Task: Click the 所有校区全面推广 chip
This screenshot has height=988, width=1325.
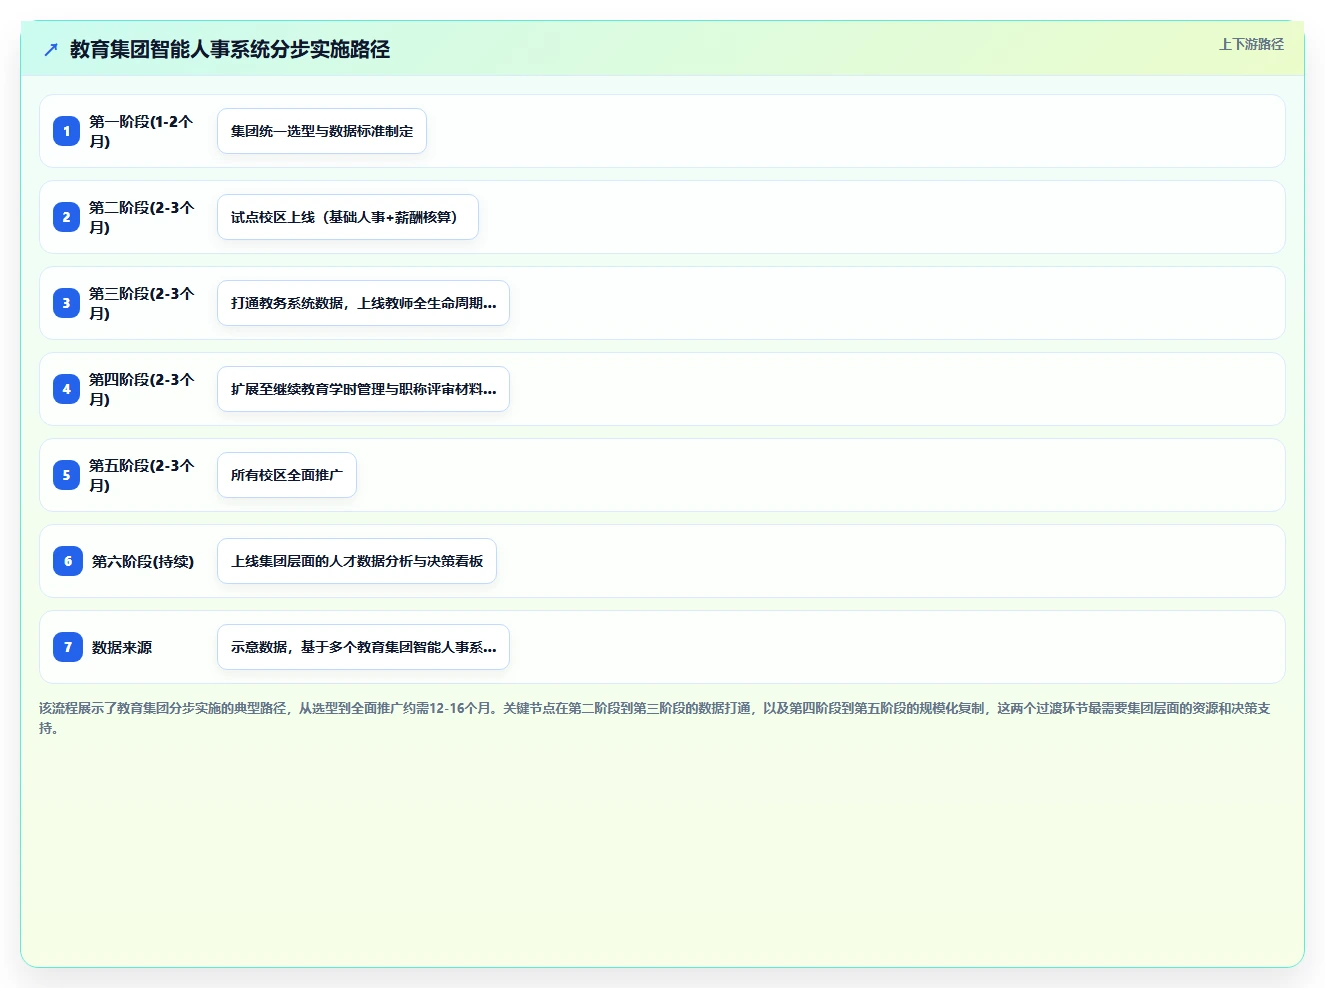Action: click(287, 475)
